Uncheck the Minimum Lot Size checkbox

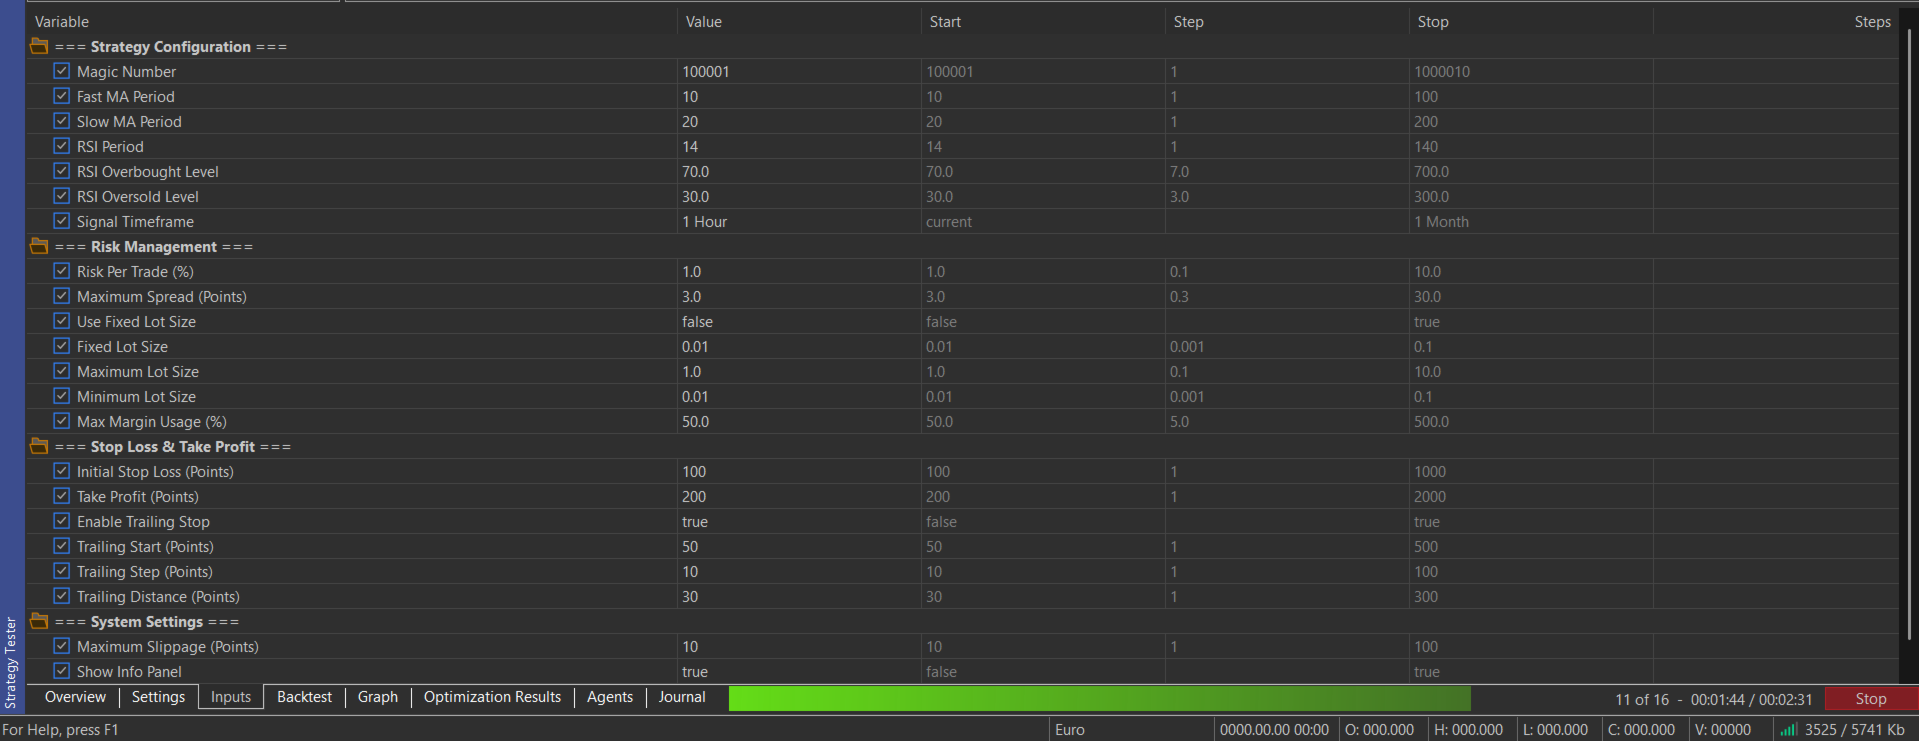[62, 396]
